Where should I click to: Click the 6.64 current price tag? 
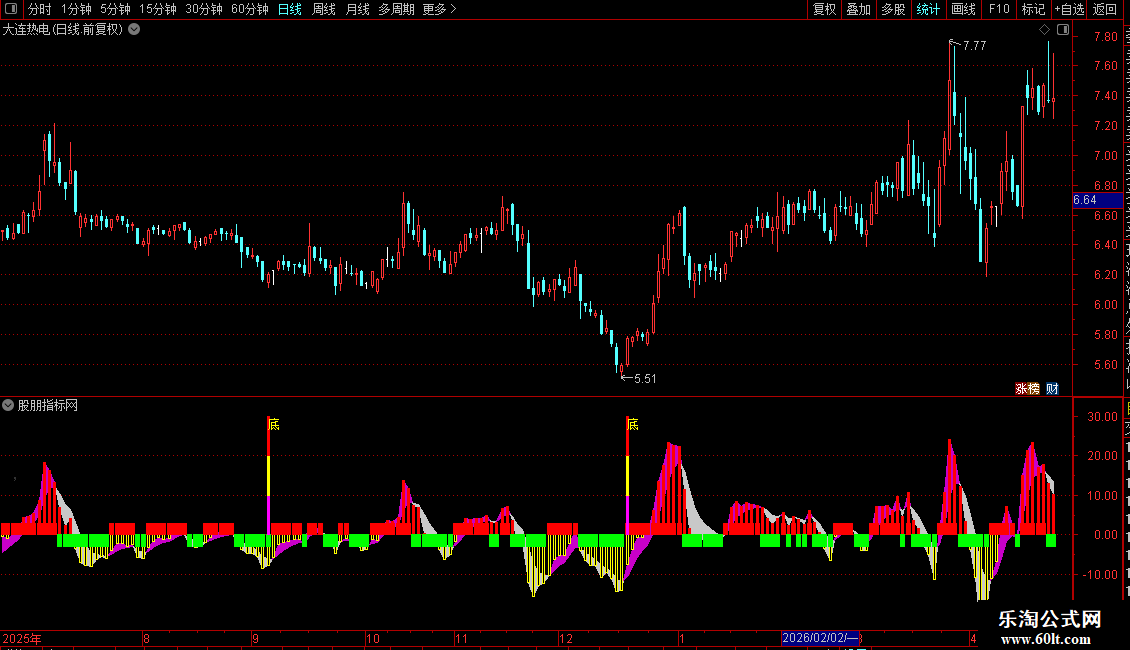coord(1097,200)
